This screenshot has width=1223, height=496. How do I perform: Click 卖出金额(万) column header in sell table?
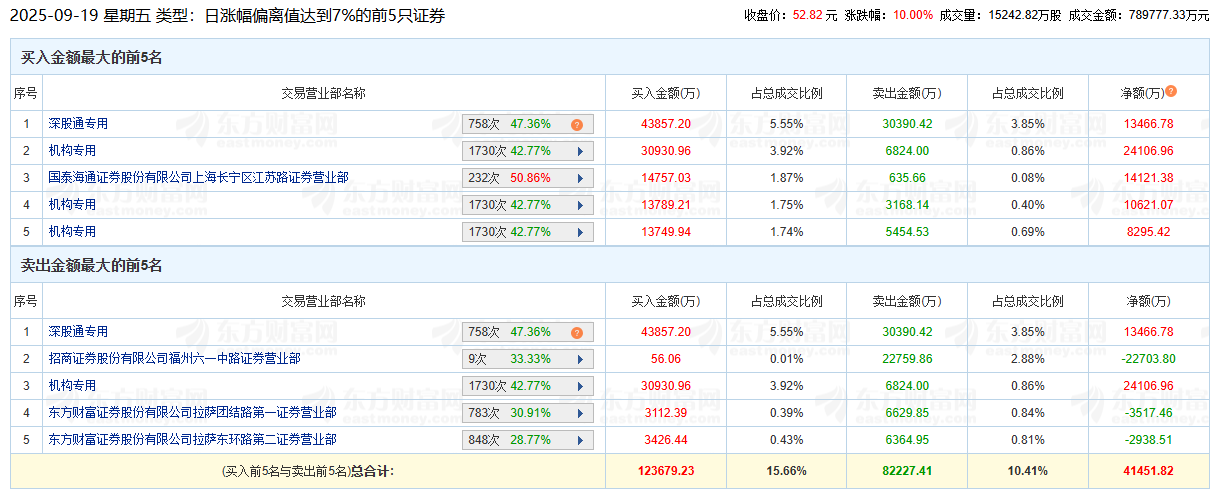tap(907, 301)
